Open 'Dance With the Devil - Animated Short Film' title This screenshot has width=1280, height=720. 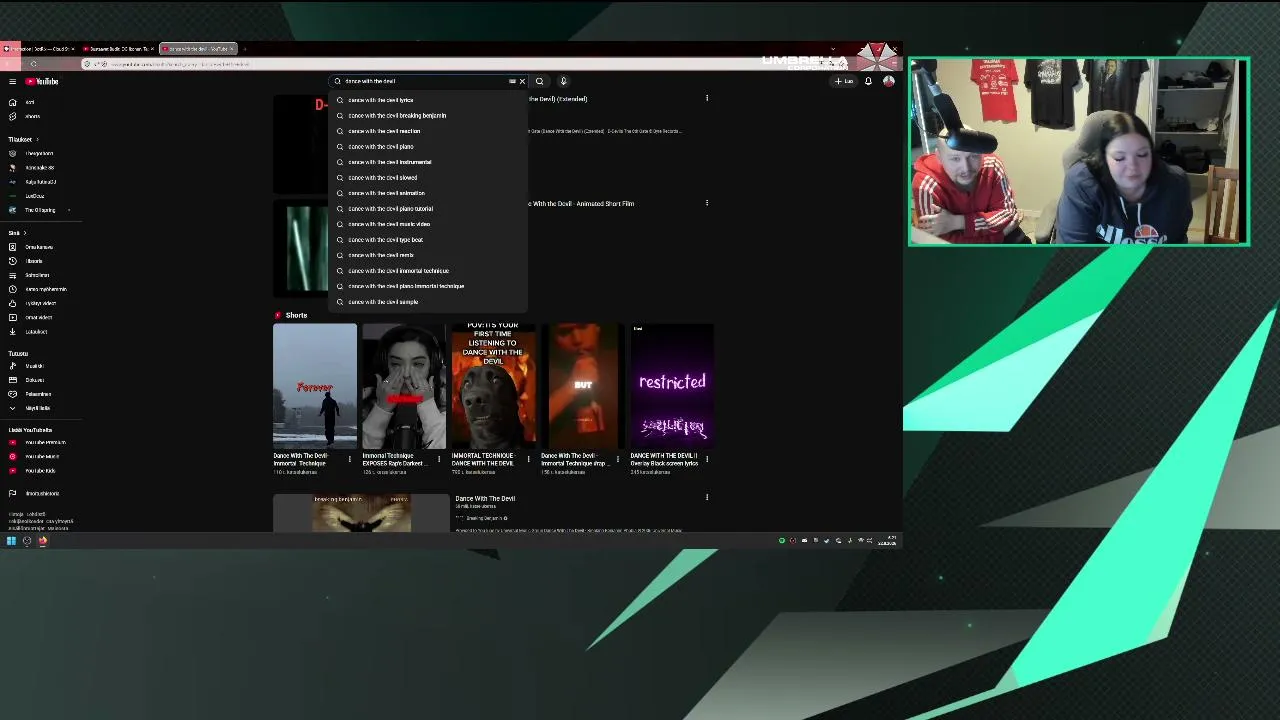(x=581, y=204)
